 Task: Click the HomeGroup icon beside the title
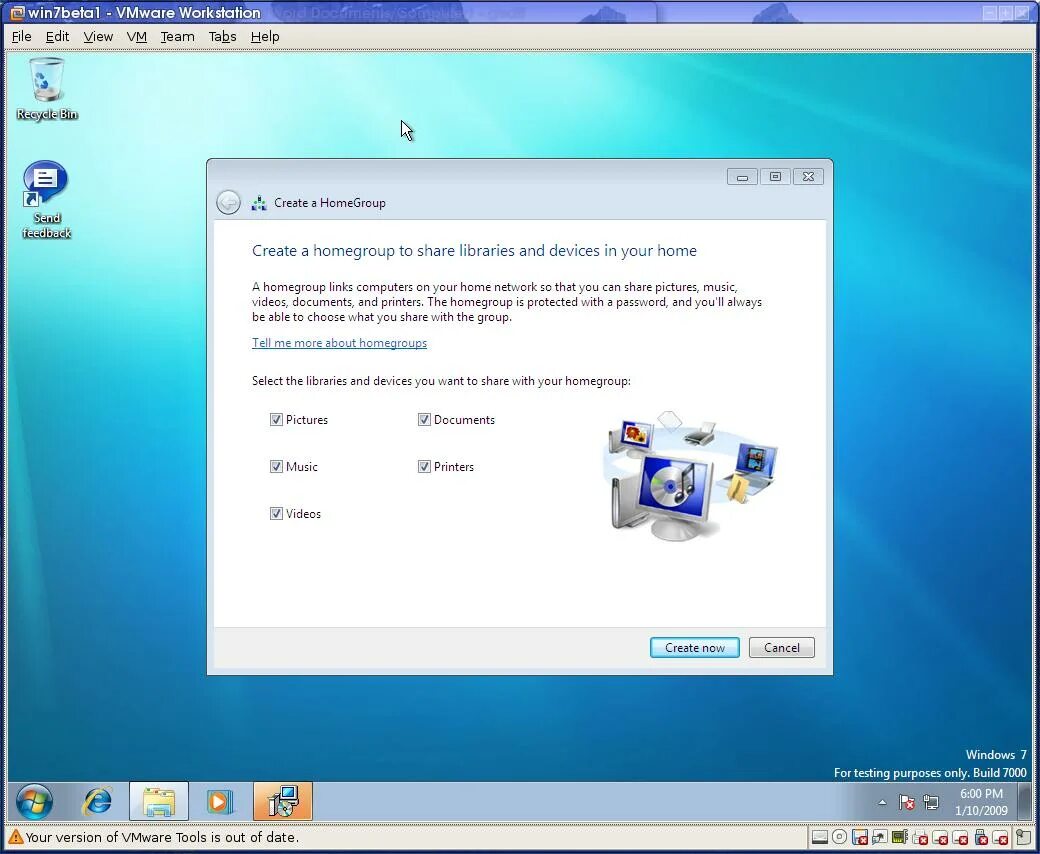pyautogui.click(x=259, y=203)
